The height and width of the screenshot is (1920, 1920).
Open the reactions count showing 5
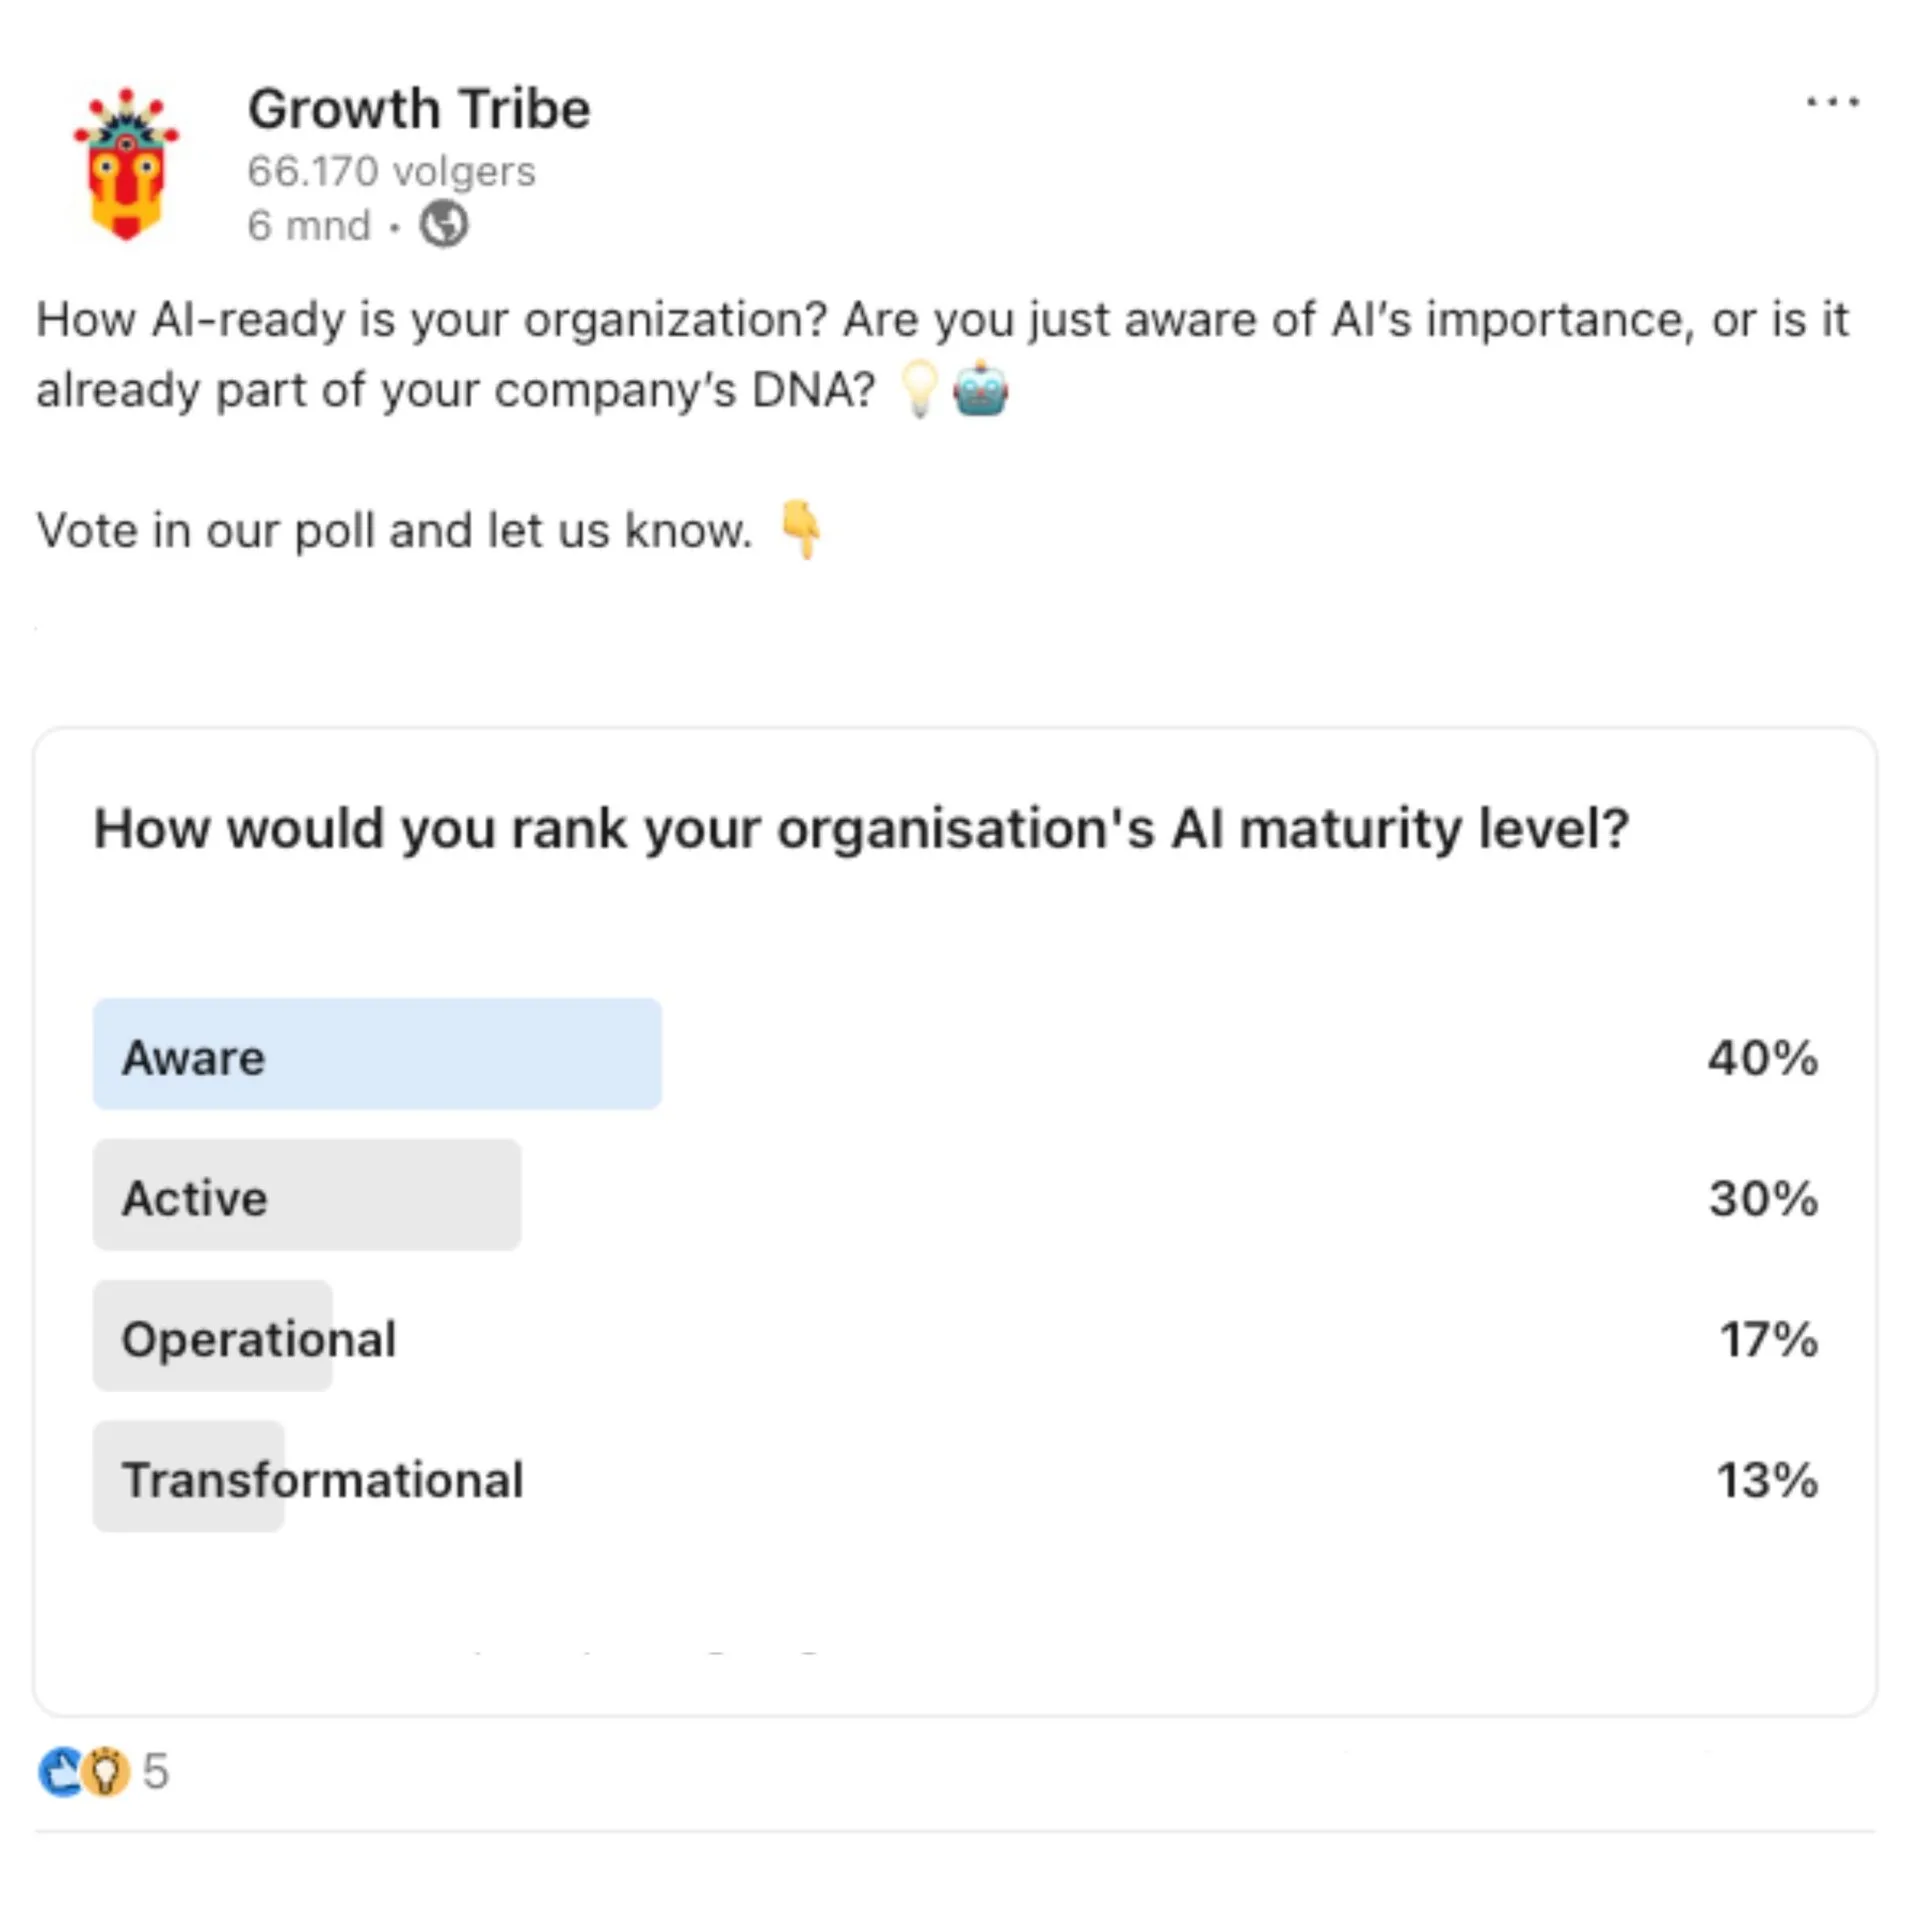click(156, 1772)
